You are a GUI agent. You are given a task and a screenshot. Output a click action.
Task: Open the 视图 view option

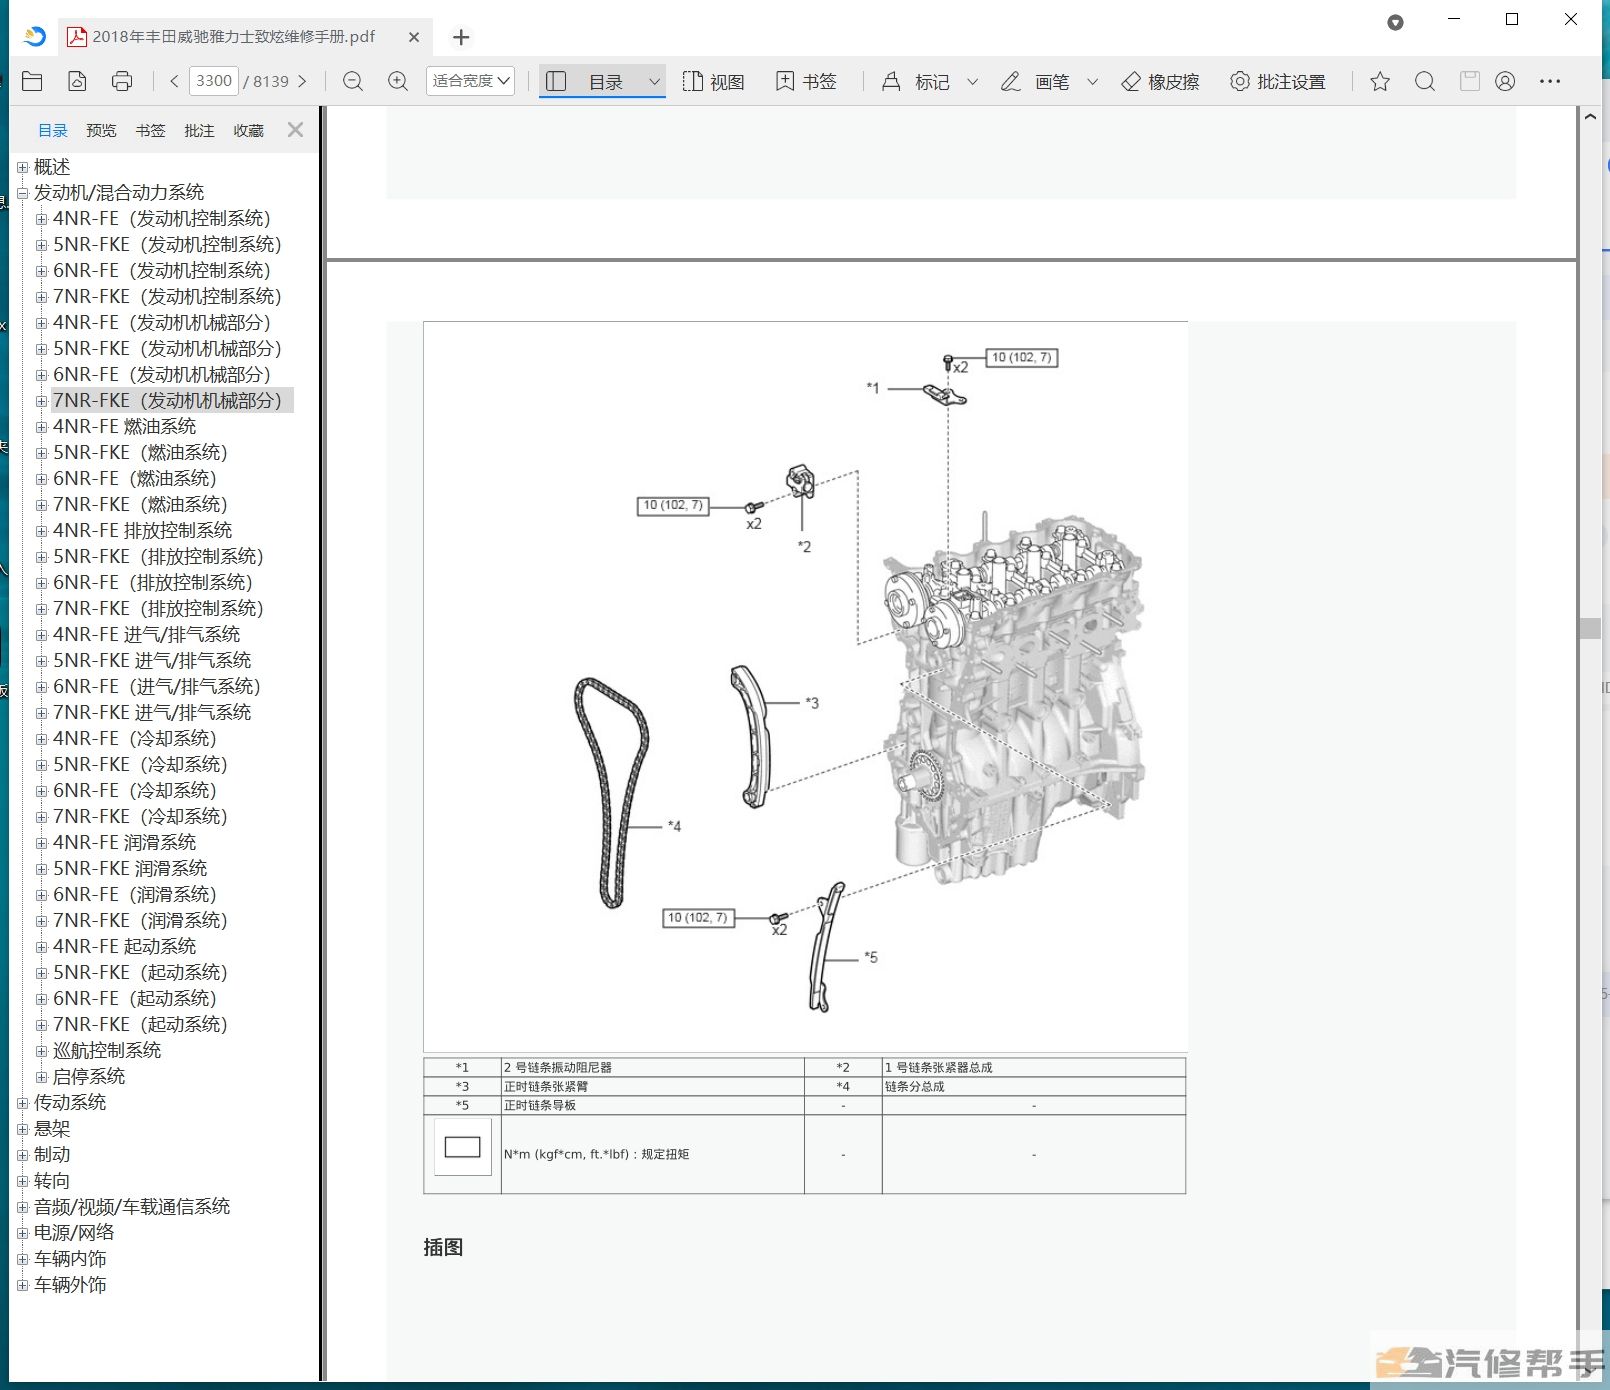pyautogui.click(x=714, y=82)
